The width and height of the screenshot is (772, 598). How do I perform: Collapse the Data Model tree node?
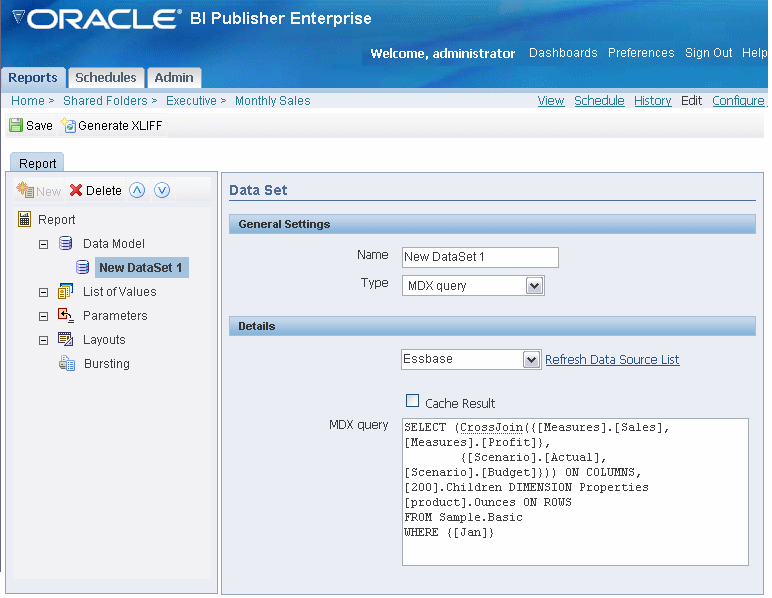pyautogui.click(x=43, y=244)
